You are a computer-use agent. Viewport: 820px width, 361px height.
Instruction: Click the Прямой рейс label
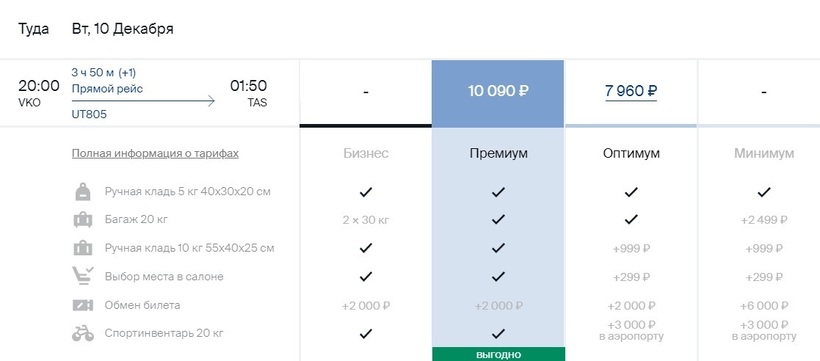point(107,89)
